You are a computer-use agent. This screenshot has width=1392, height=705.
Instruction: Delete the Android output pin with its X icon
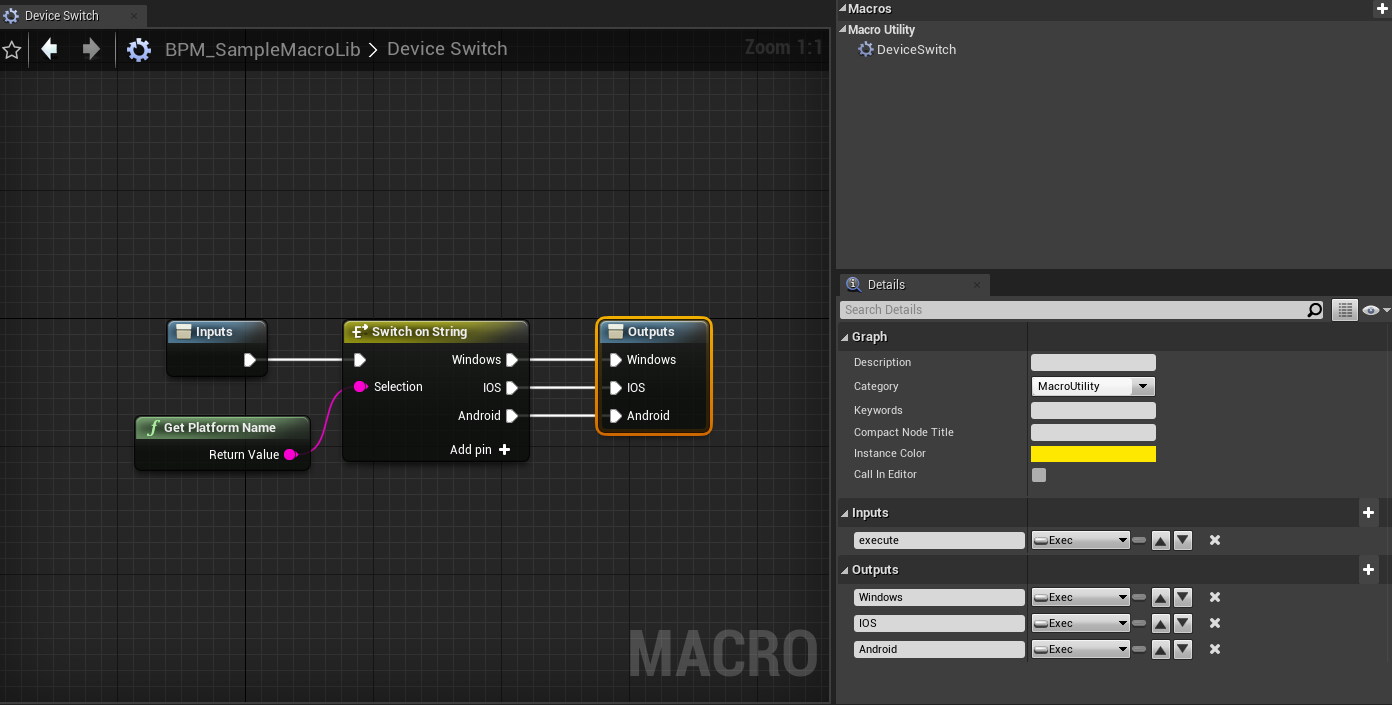coord(1214,649)
